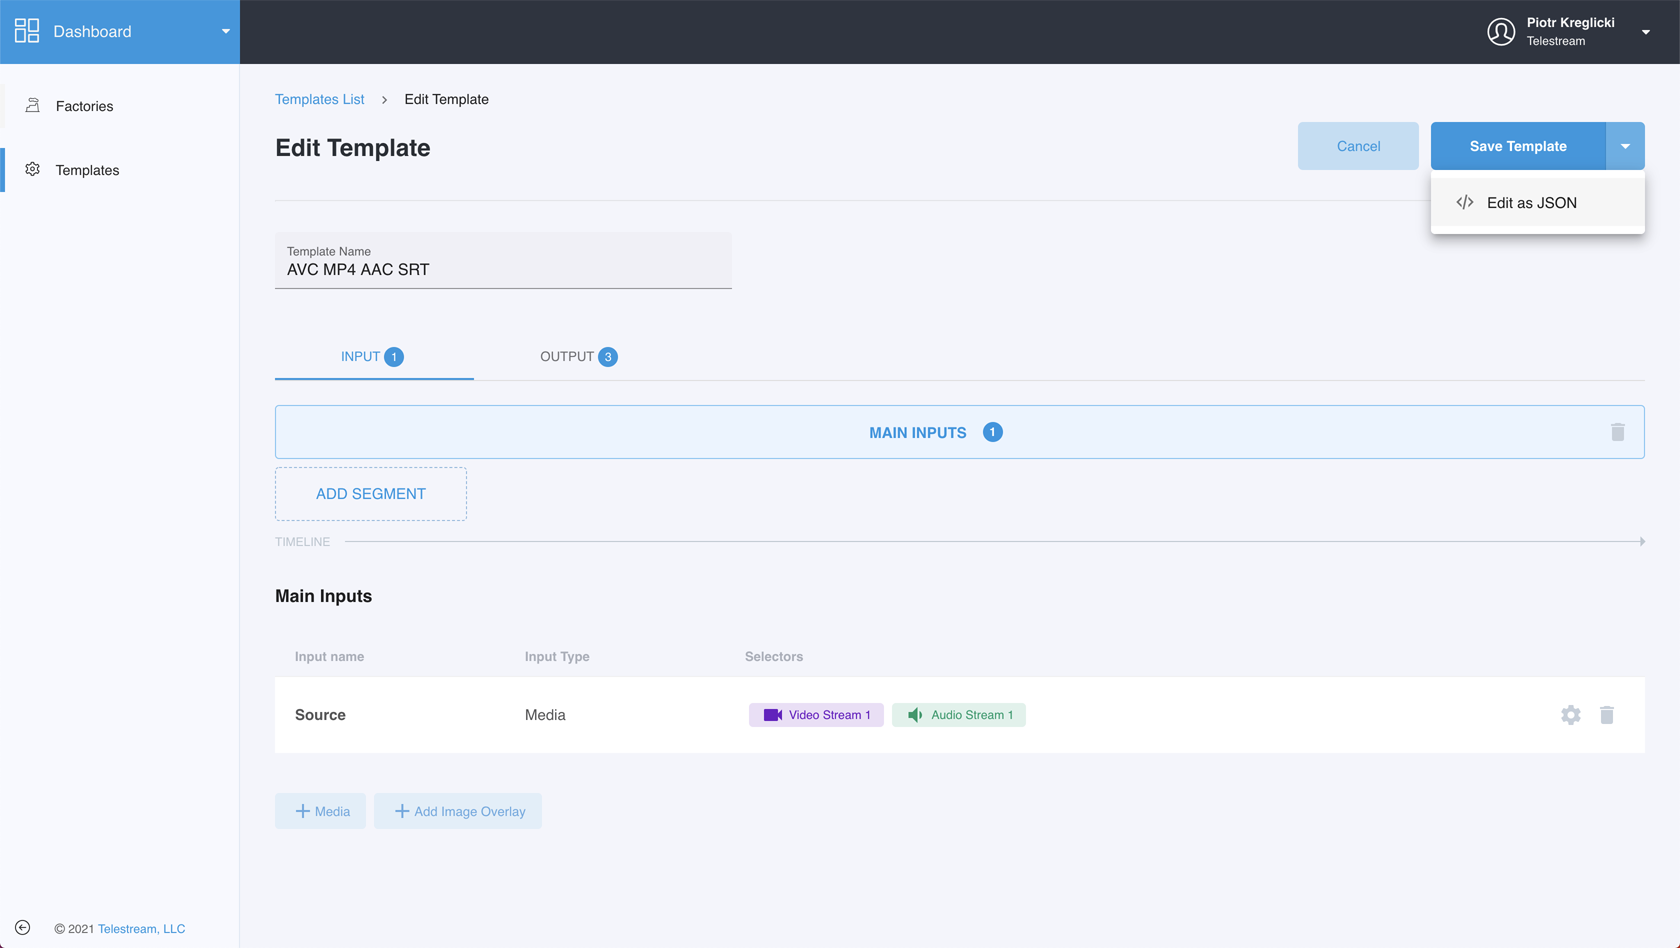
Task: Switch to the INPUT tab
Action: pos(374,357)
